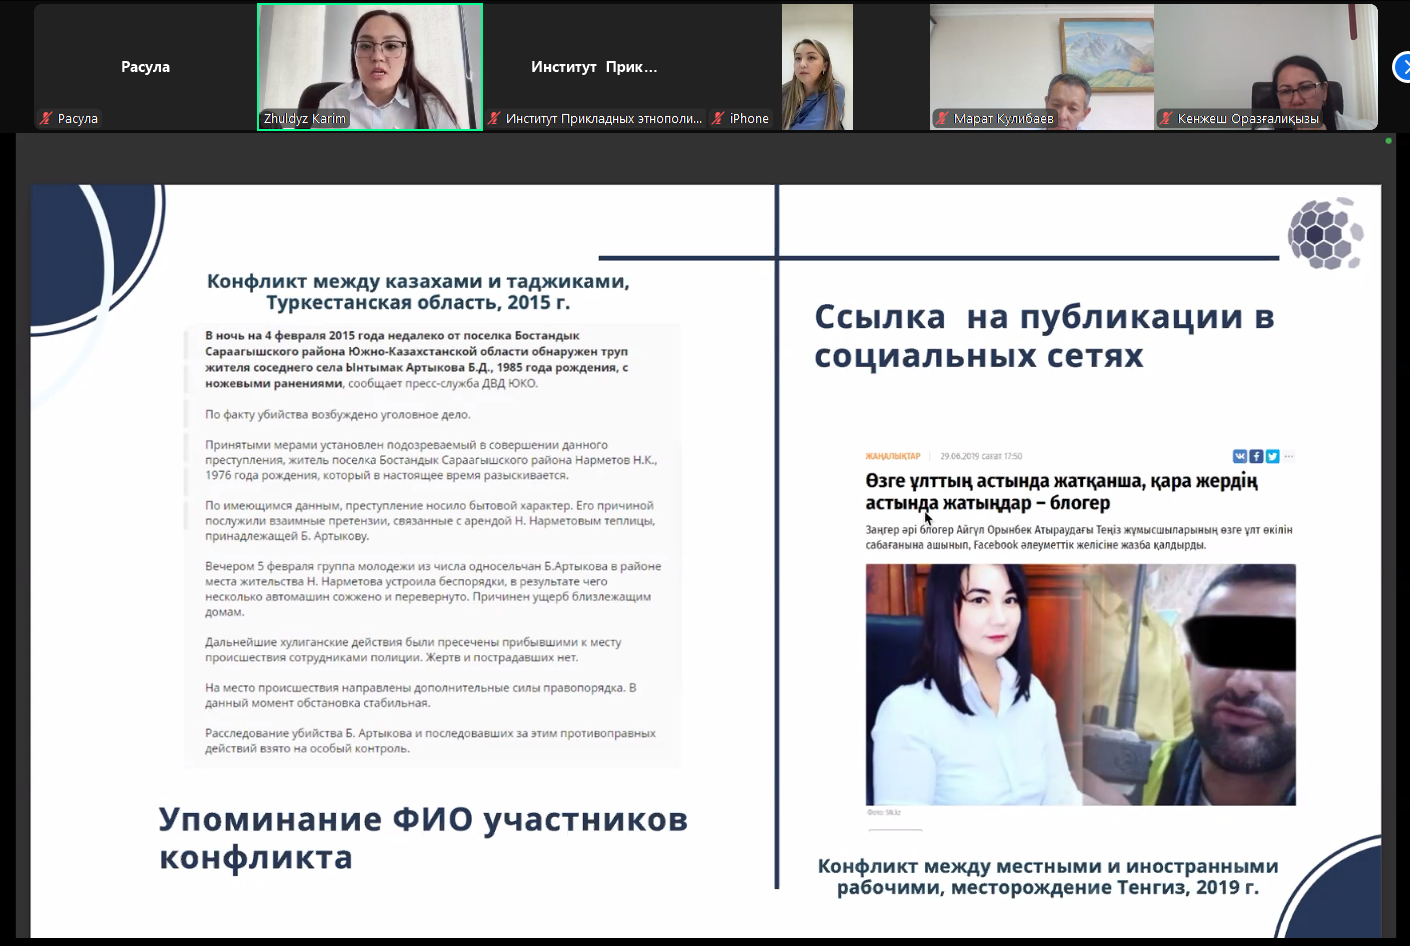Click the Zhuldyz Karim name label
Image resolution: width=1410 pixels, height=946 pixels.
[304, 118]
